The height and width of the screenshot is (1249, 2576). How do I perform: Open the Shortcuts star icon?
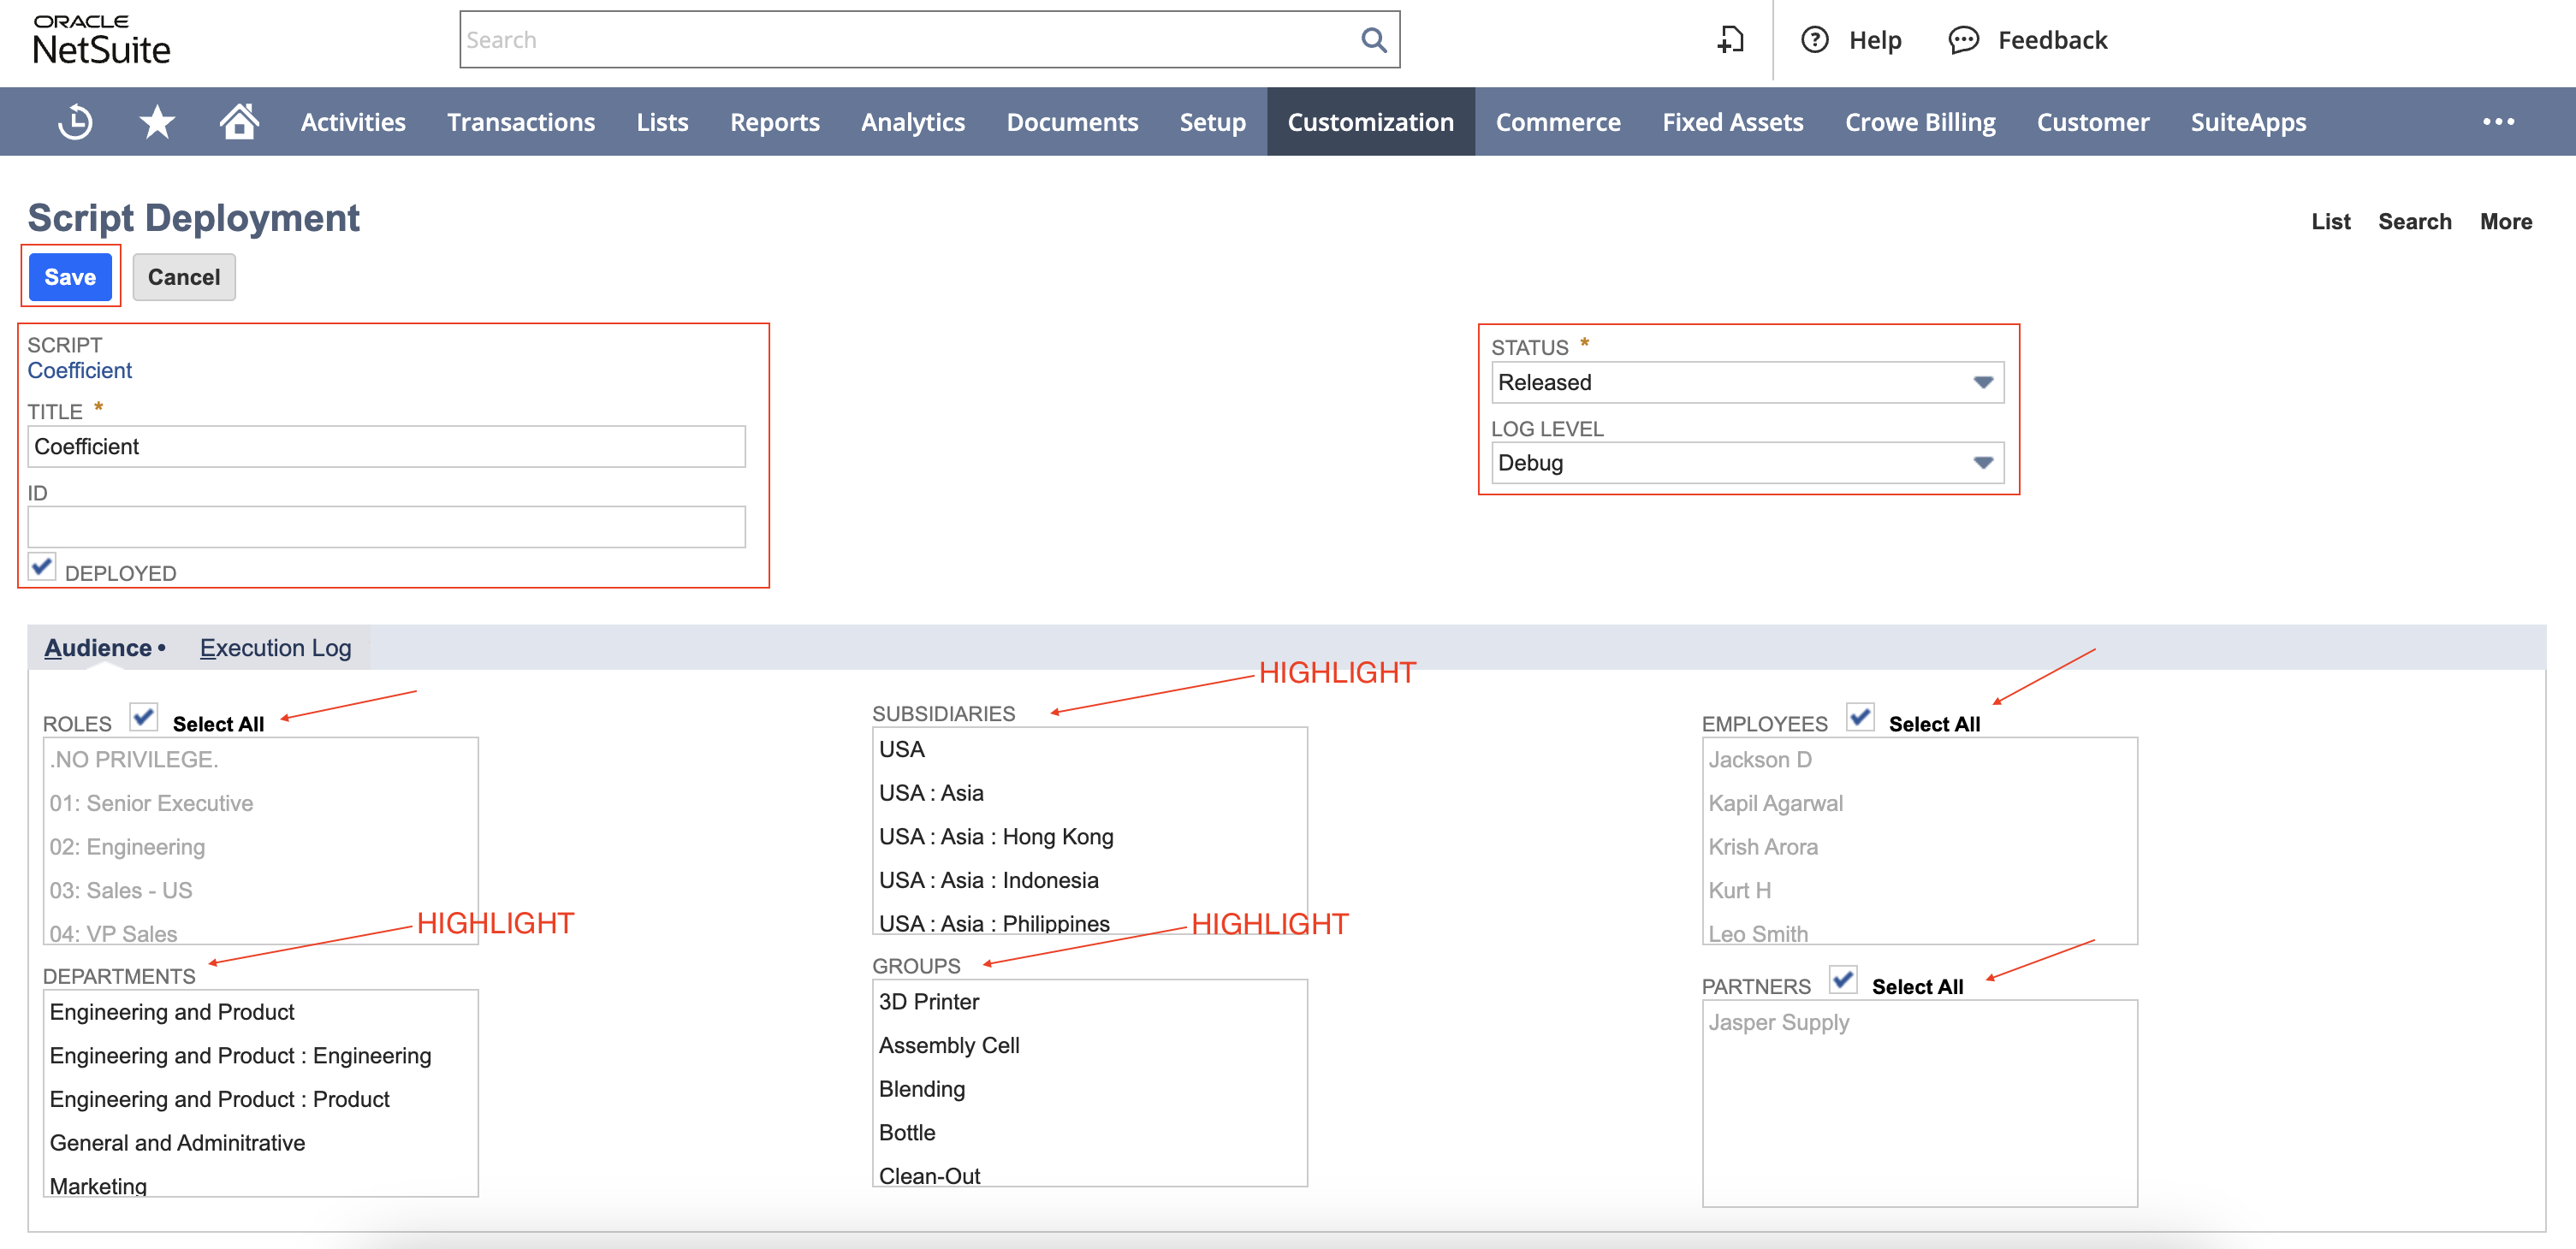(157, 122)
